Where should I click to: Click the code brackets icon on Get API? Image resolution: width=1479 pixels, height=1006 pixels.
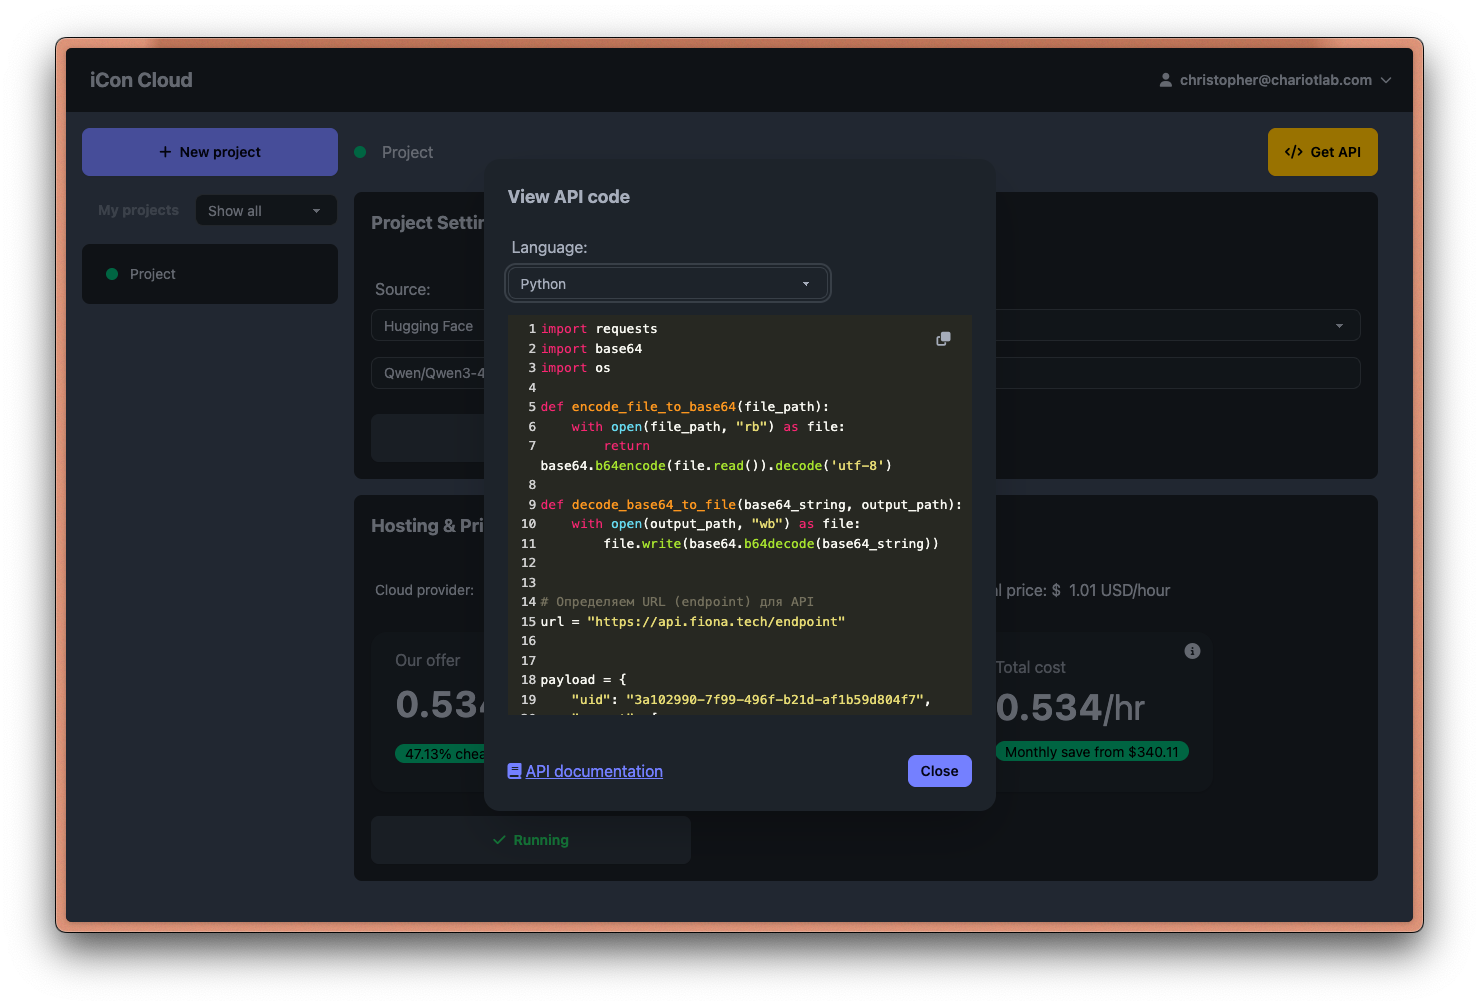point(1293,152)
